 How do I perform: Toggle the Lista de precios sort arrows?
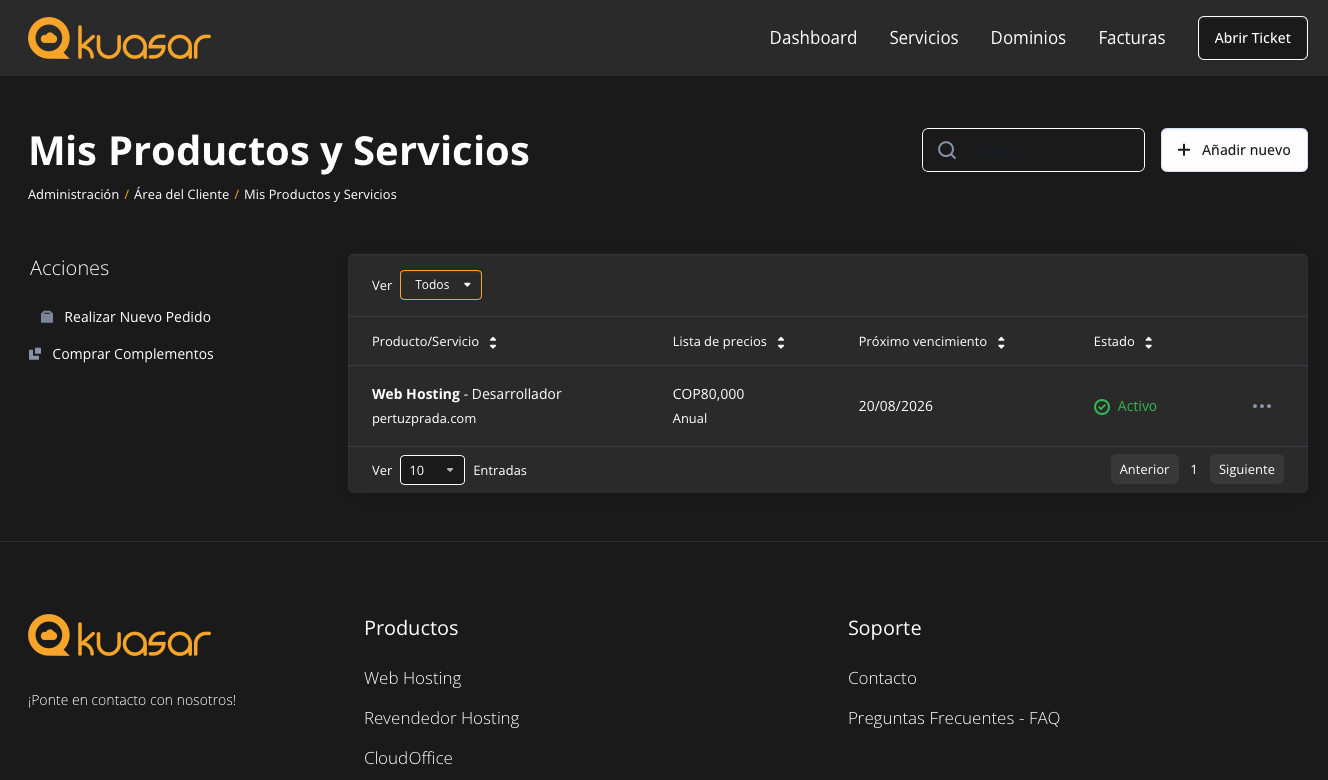[780, 341]
